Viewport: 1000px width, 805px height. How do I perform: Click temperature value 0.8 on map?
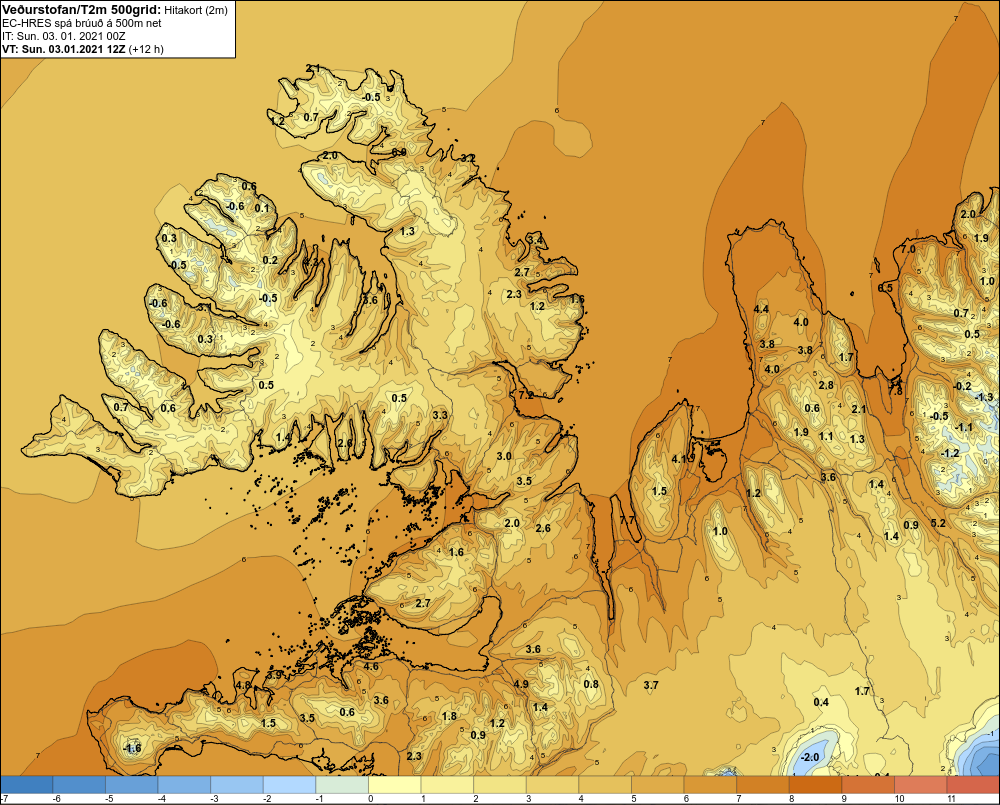[x=591, y=684]
